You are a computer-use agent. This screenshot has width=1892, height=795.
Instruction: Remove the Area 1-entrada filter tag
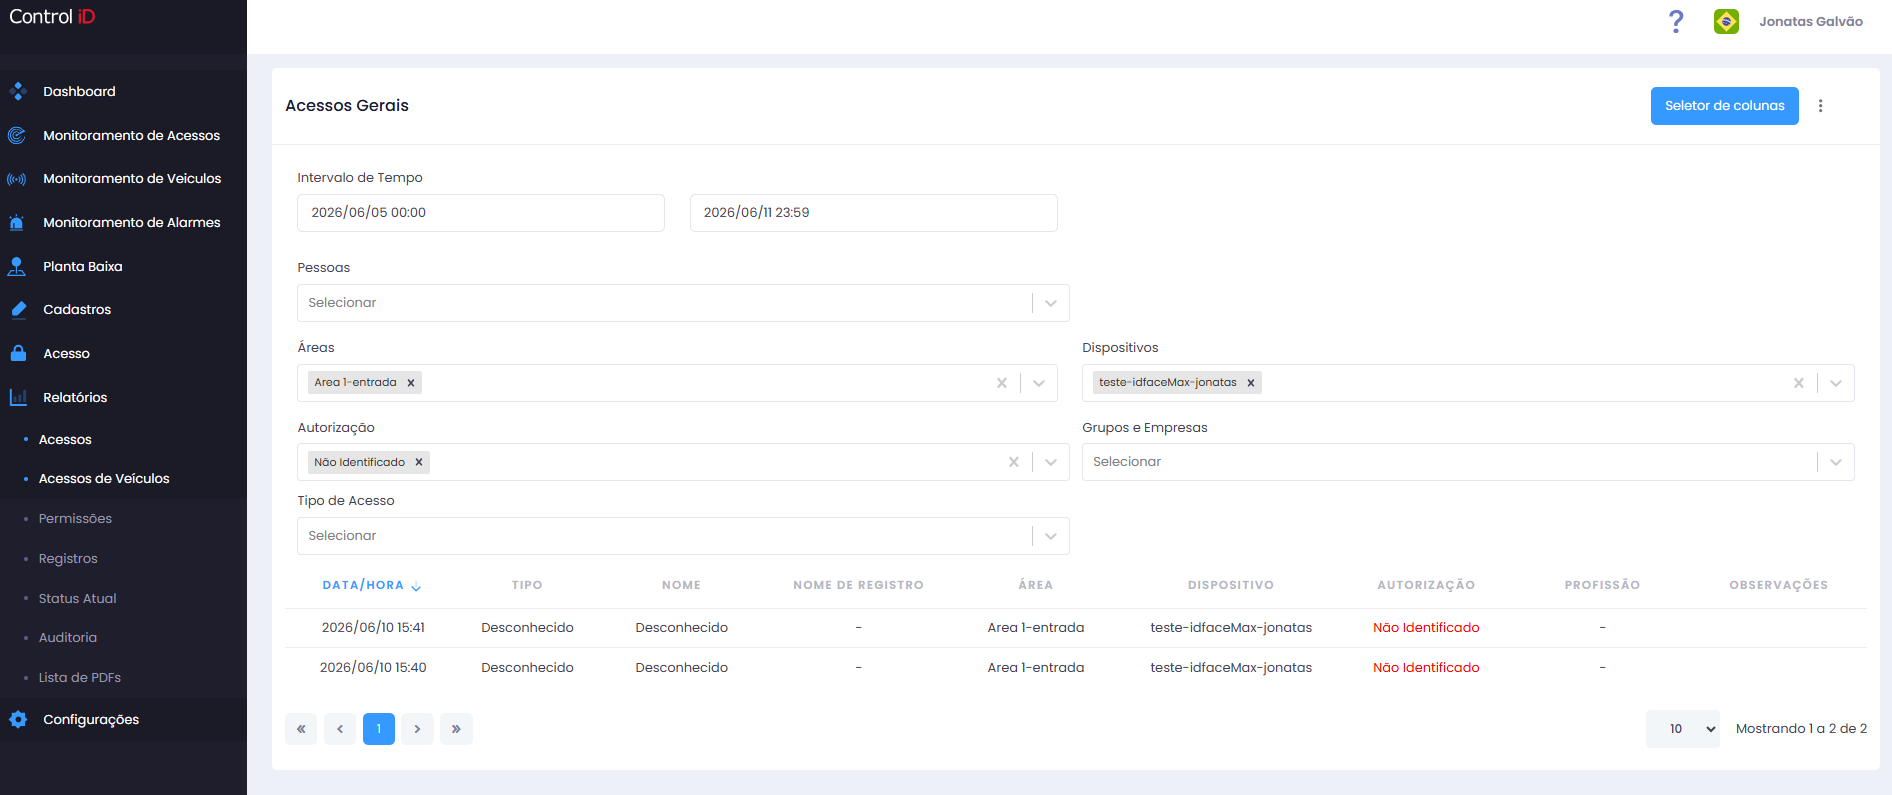[x=410, y=383]
